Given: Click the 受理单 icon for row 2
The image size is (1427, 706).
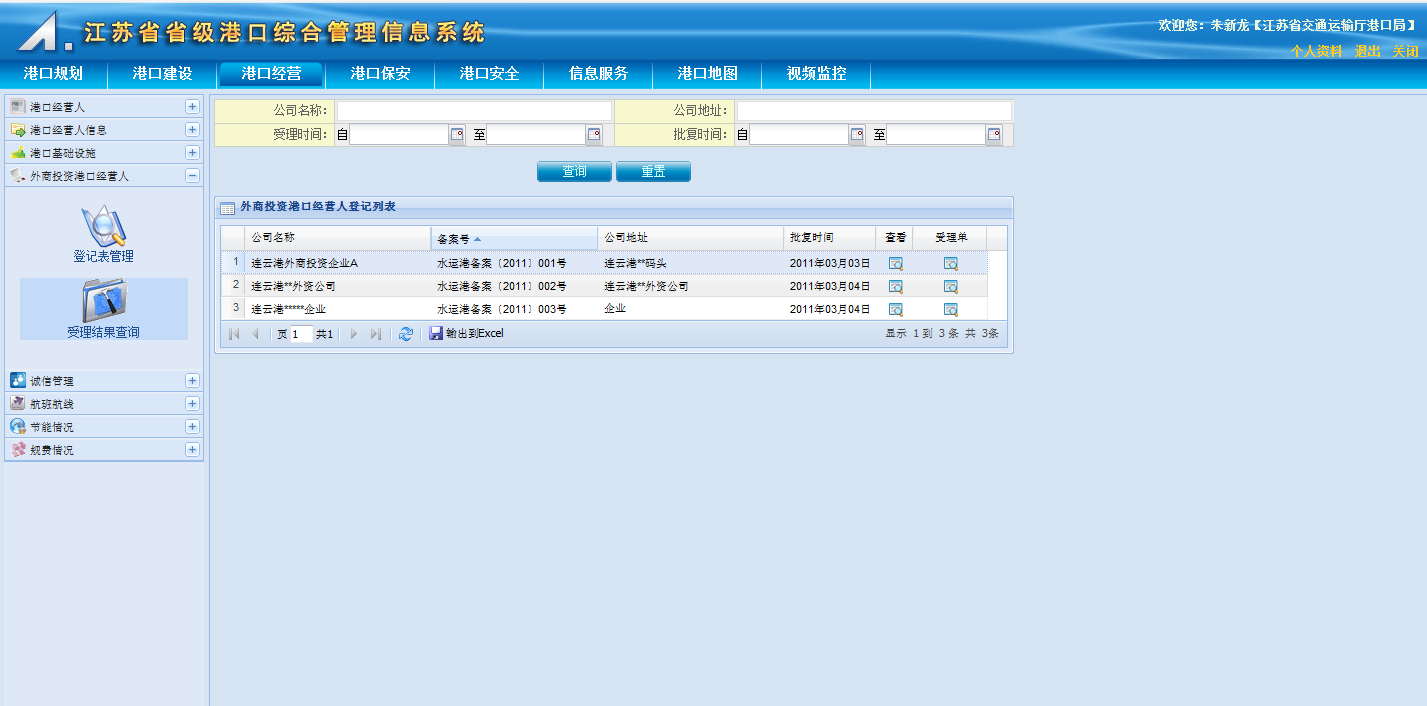Looking at the screenshot, I should click(x=950, y=286).
